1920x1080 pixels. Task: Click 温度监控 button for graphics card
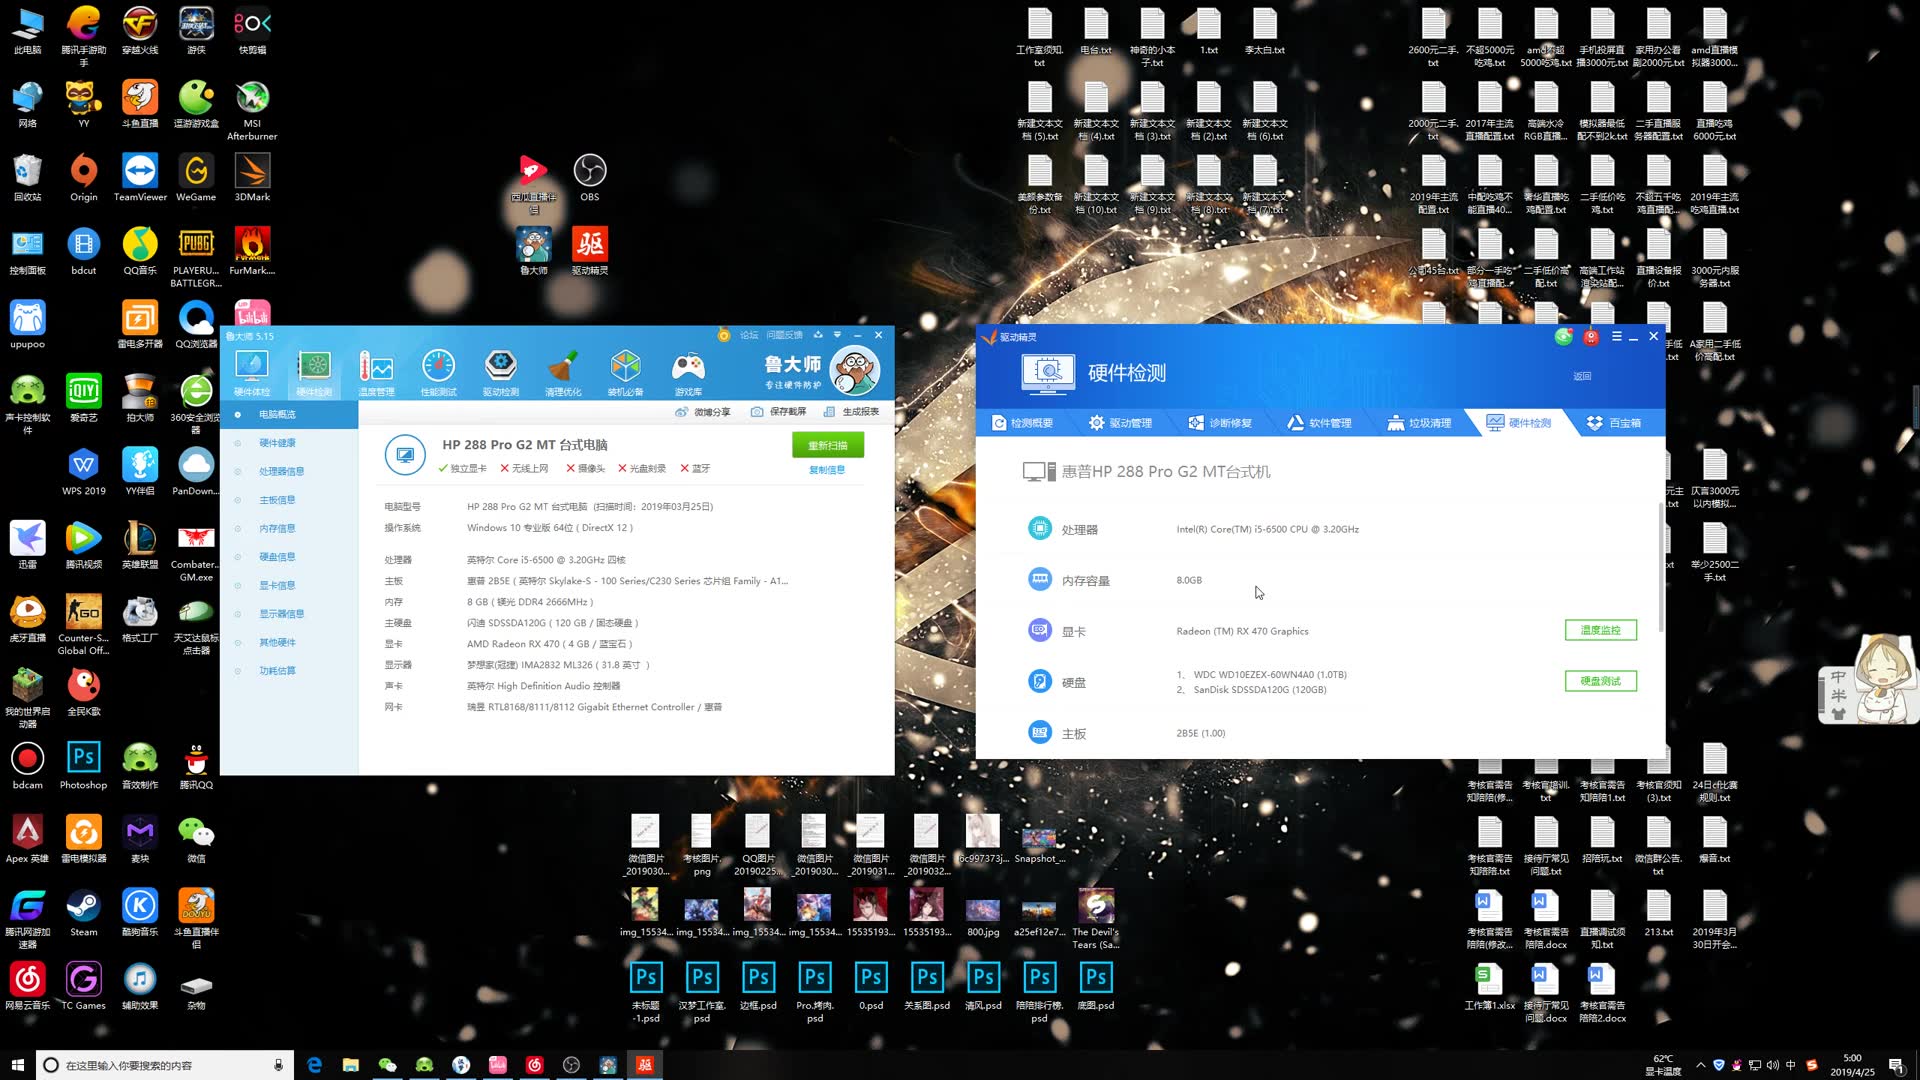(x=1600, y=630)
